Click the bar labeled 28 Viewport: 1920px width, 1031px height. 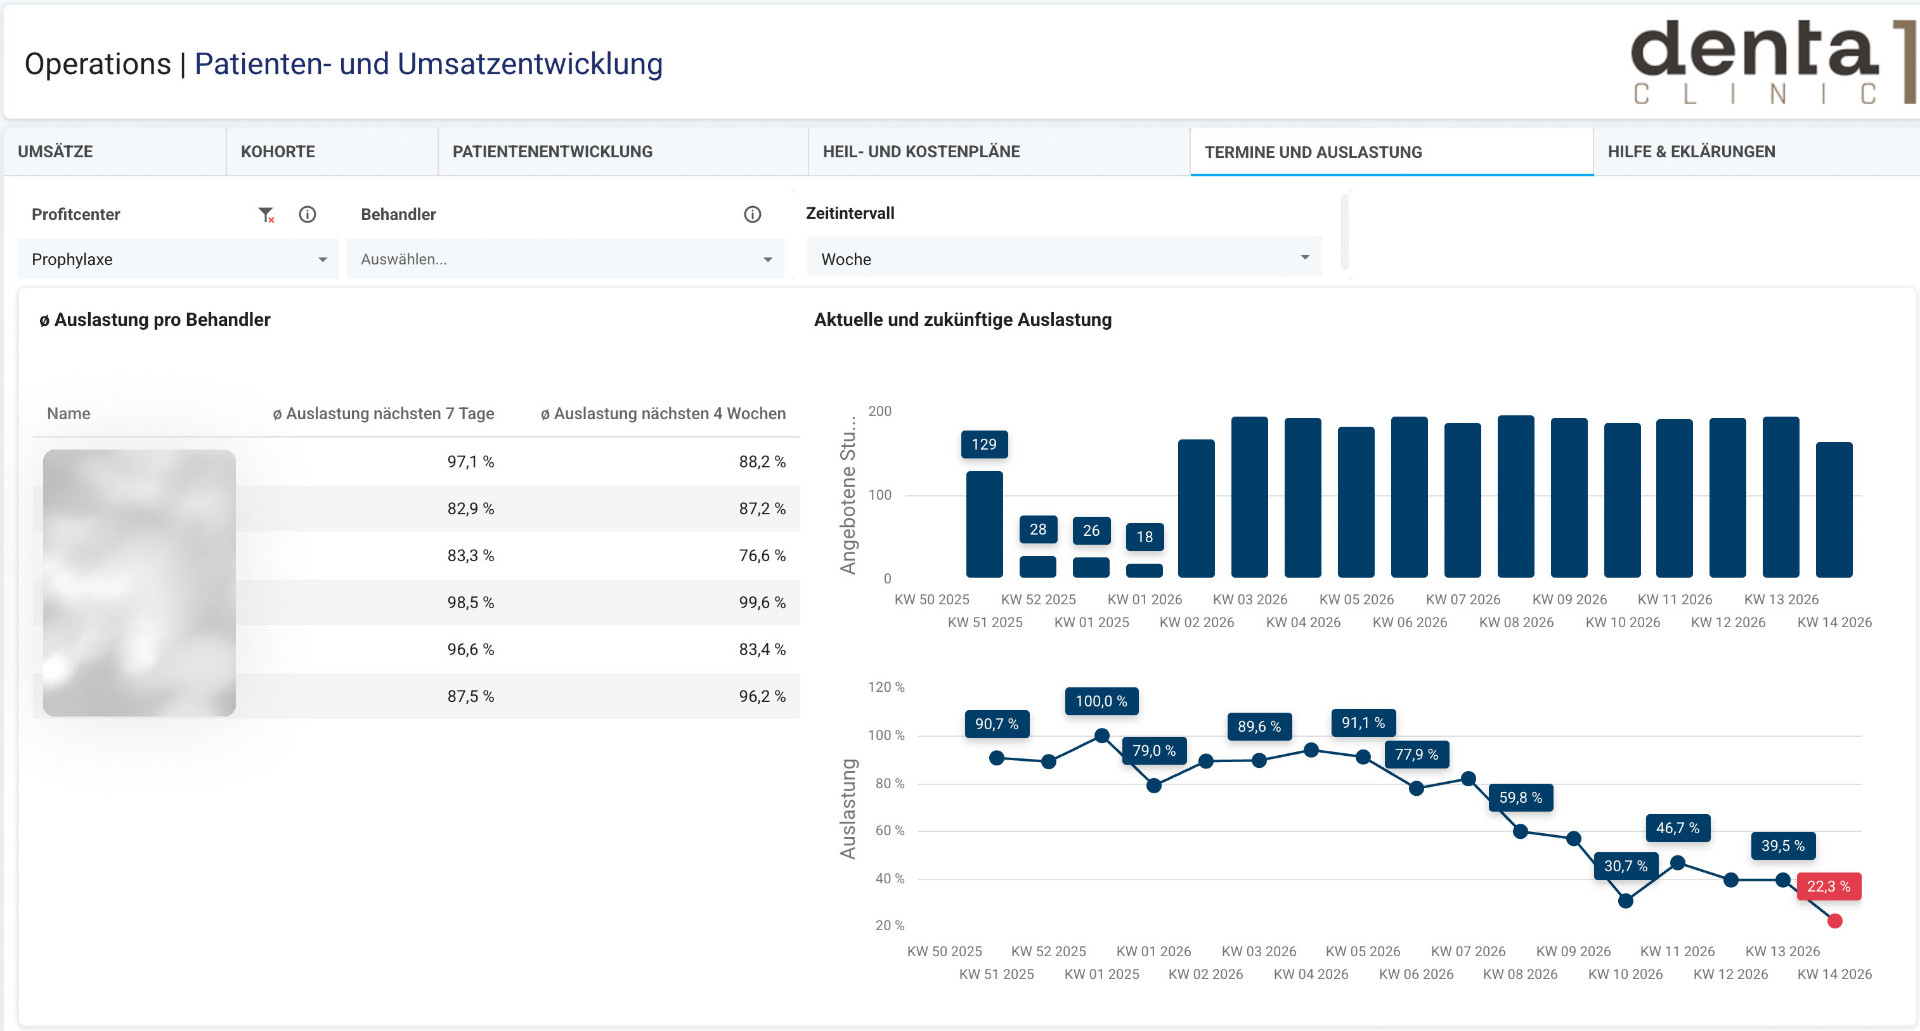[x=1038, y=567]
